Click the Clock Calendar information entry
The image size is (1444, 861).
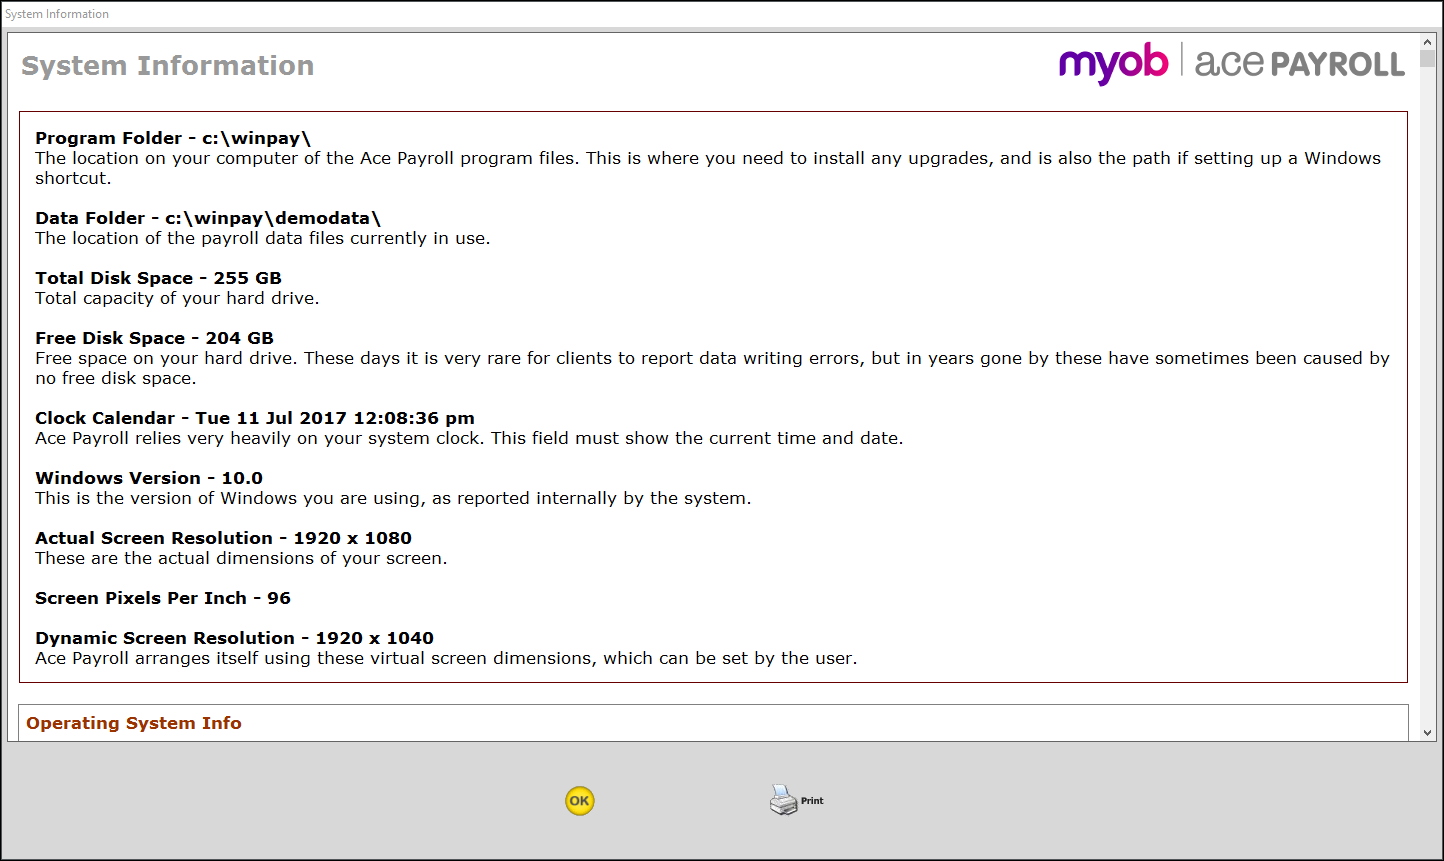[x=254, y=417]
